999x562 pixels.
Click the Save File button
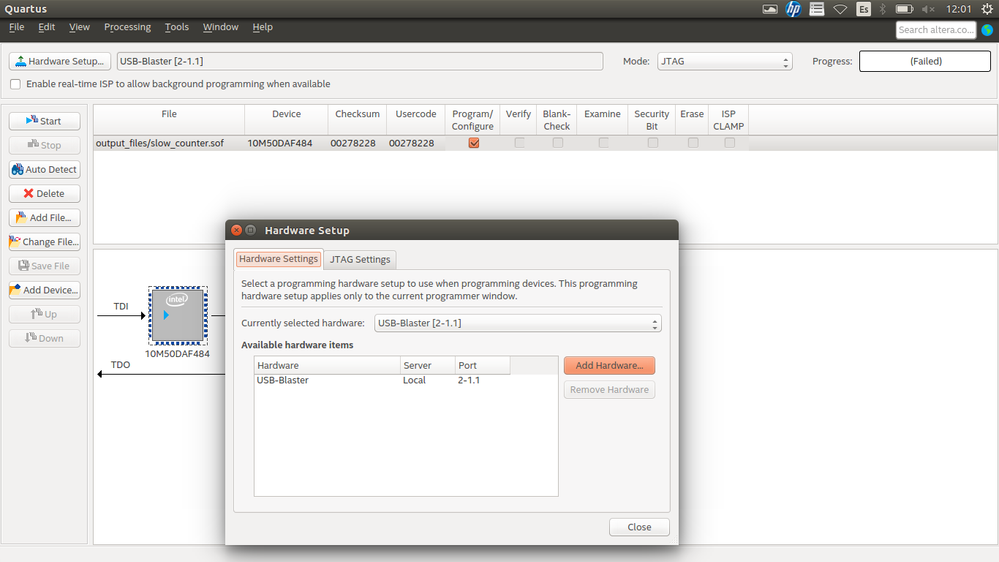[x=45, y=266]
